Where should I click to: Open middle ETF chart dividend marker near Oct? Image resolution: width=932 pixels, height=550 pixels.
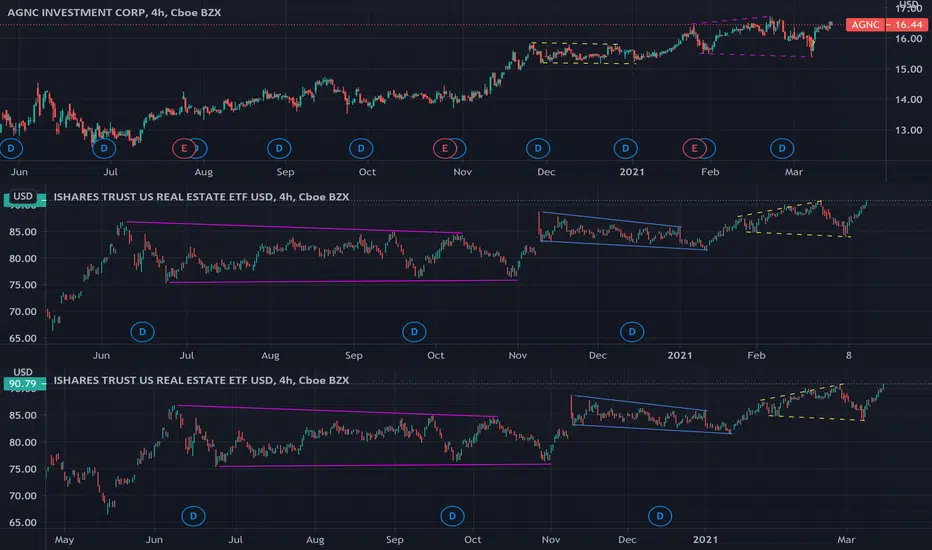click(x=414, y=332)
